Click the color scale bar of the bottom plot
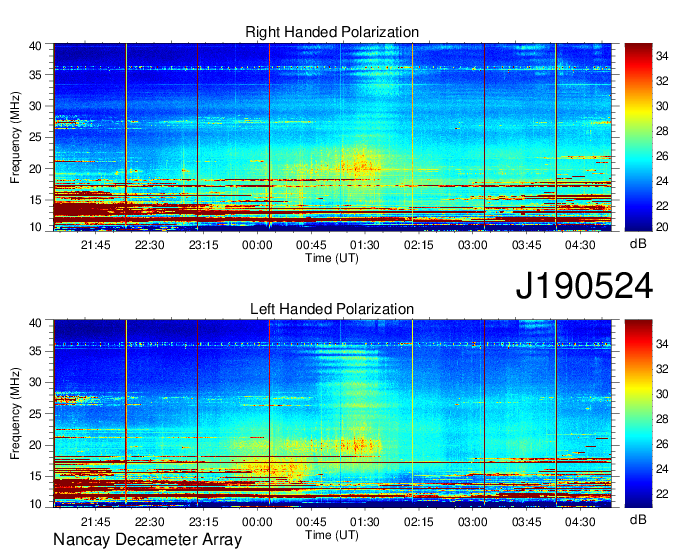This screenshot has width=680, height=552. pos(638,413)
